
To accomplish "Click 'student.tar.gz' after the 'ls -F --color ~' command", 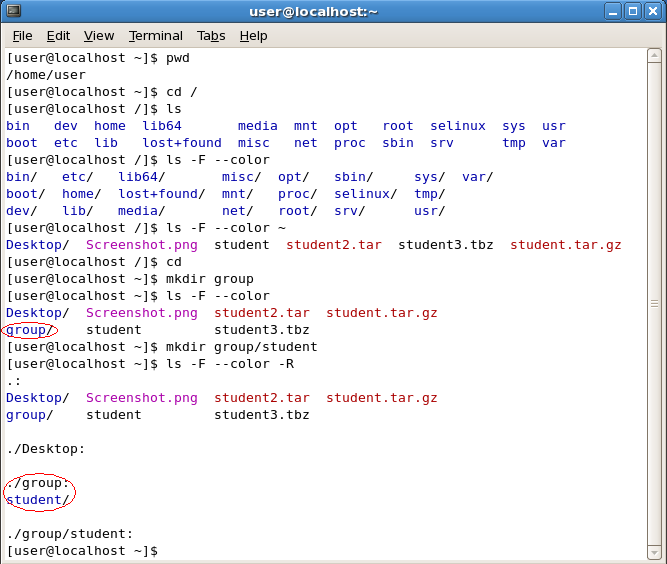I will [x=566, y=245].
